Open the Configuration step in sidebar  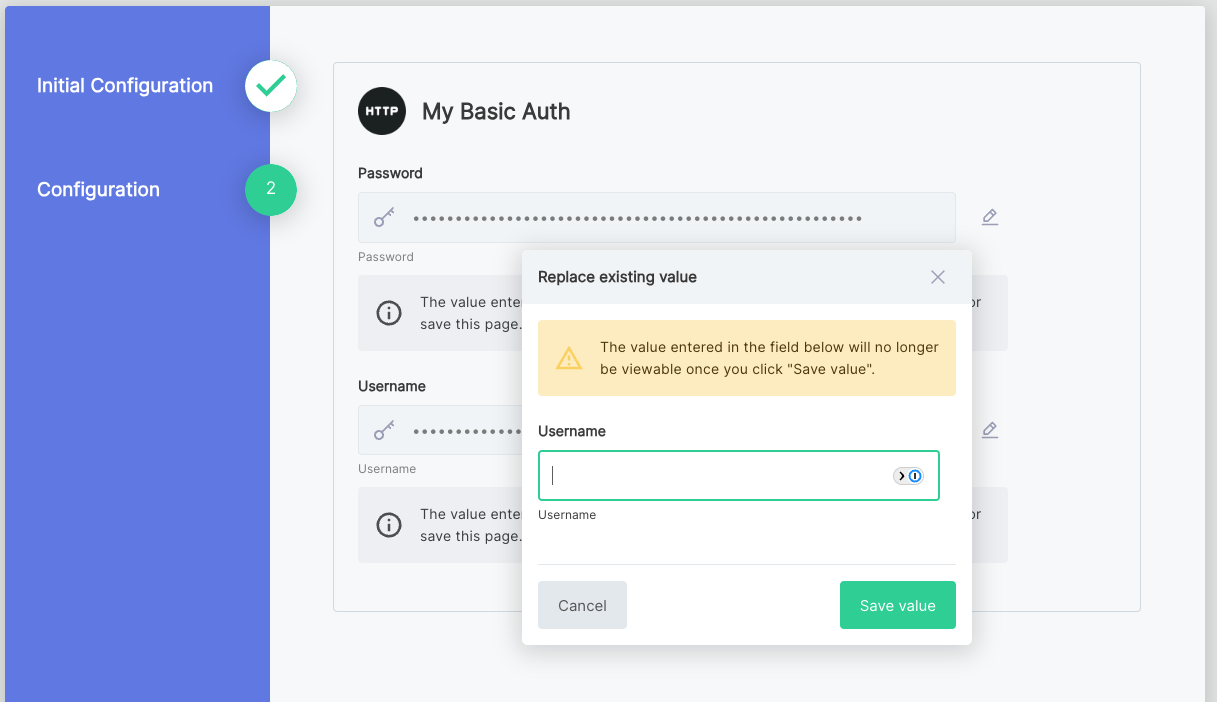98,190
